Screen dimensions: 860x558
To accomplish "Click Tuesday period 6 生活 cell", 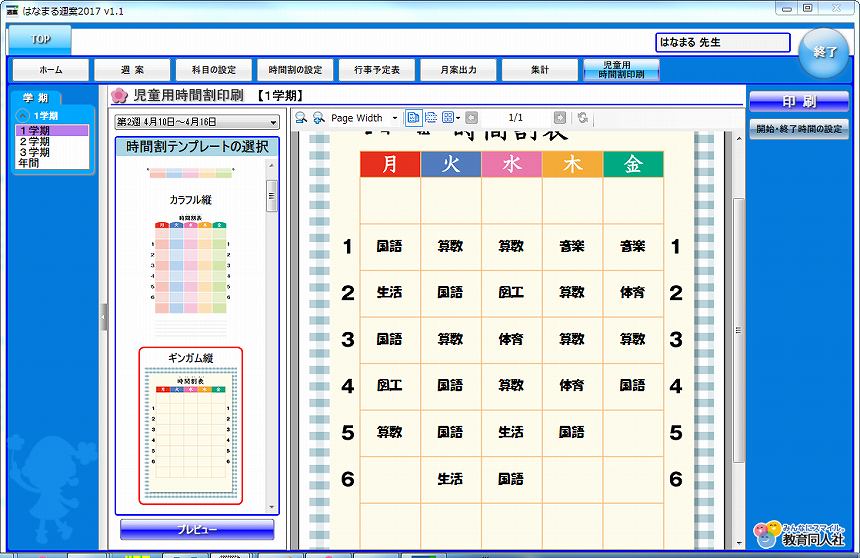I will click(450, 479).
